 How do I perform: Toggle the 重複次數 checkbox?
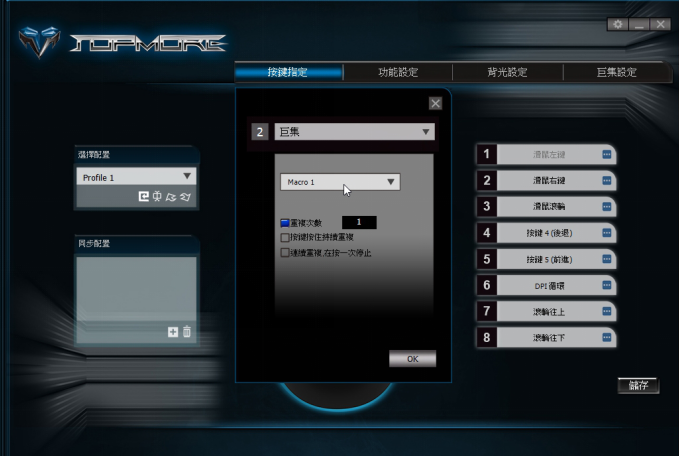[x=285, y=223]
